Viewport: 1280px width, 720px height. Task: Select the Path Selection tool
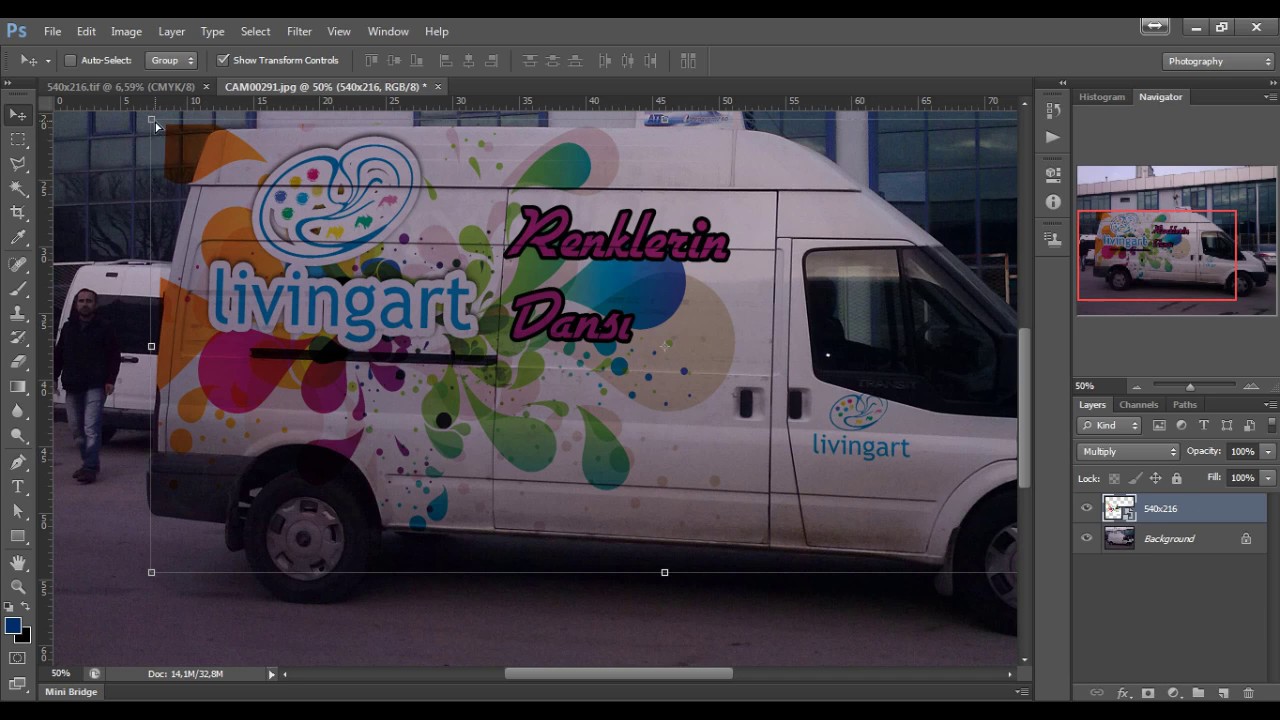[18, 512]
